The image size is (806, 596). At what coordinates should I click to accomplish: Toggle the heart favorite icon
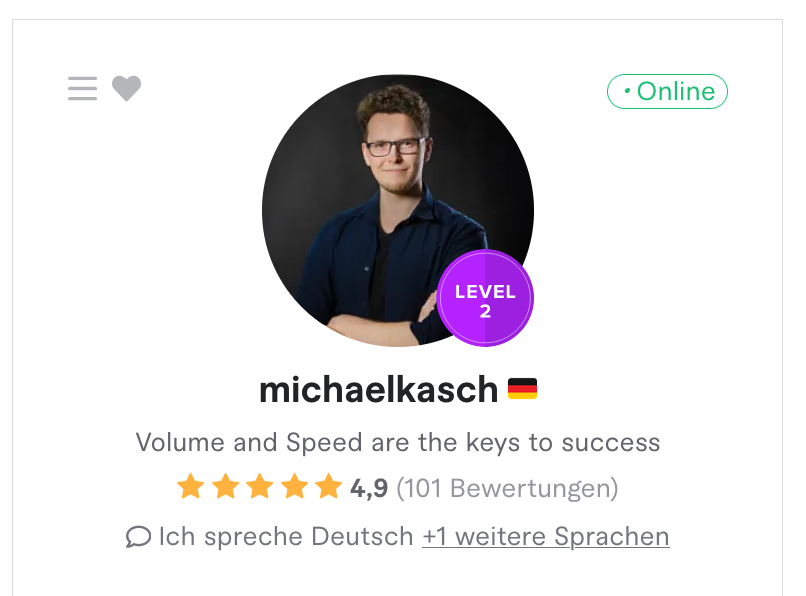click(126, 88)
